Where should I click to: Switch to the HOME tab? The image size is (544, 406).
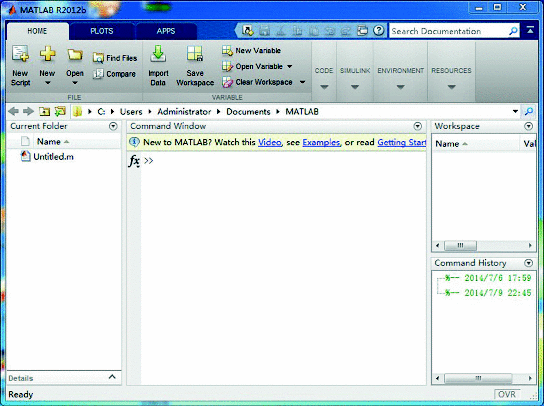pyautogui.click(x=37, y=31)
